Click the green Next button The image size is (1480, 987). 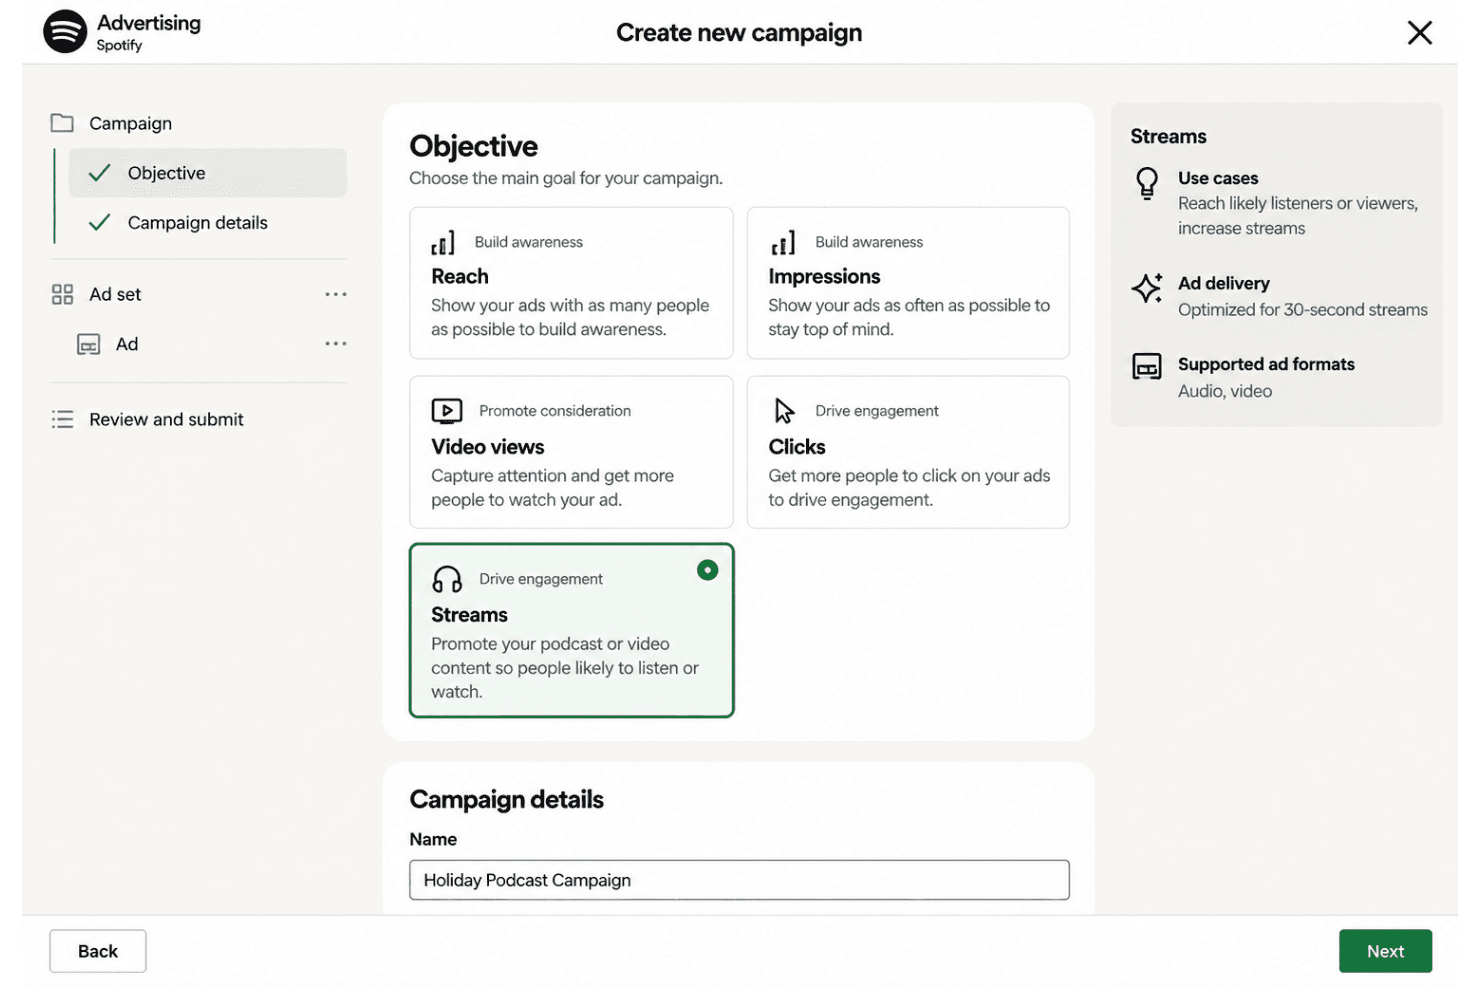coord(1385,951)
